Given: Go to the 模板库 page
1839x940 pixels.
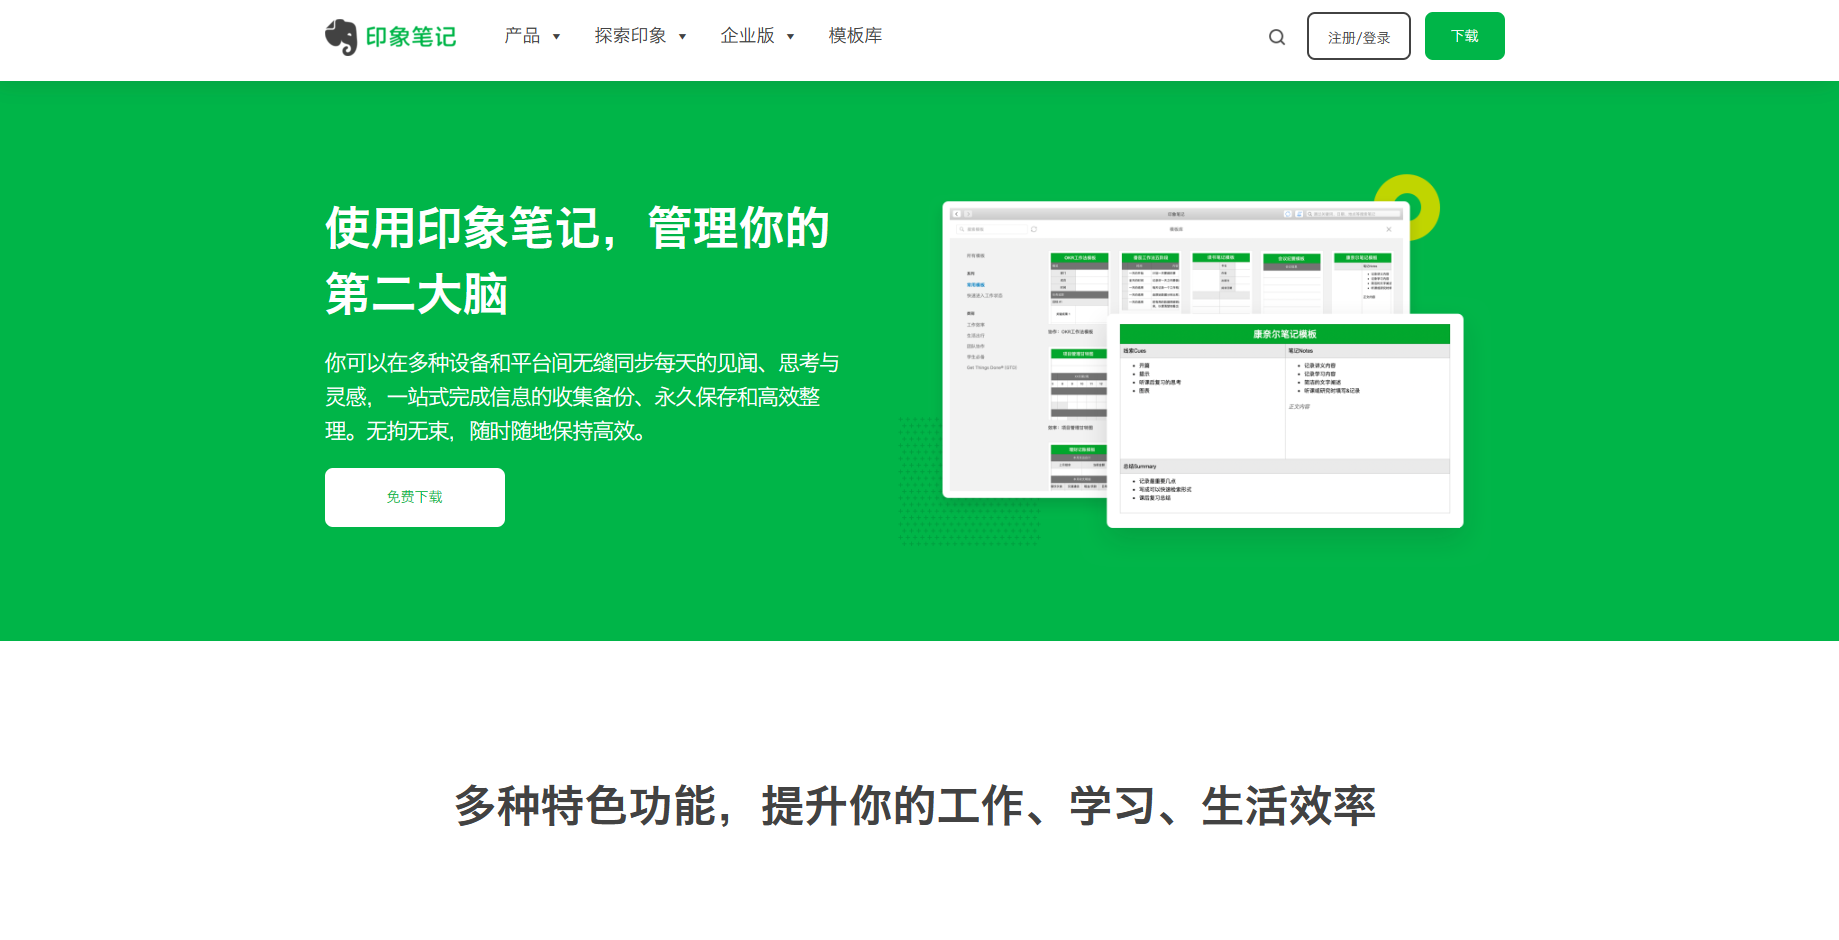Looking at the screenshot, I should (855, 36).
